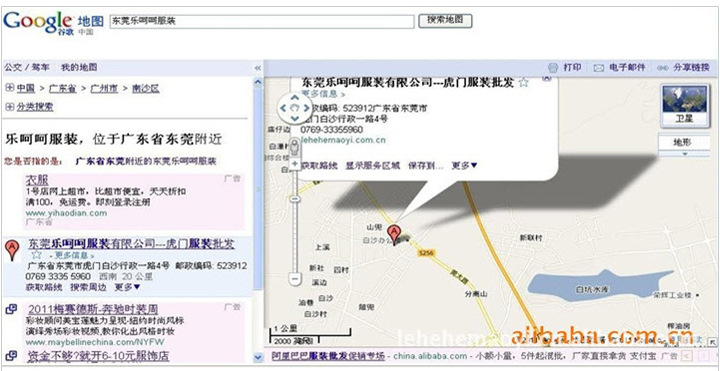Click left panel scrollbar up arrow
The width and height of the screenshot is (720, 371).
[x=258, y=83]
